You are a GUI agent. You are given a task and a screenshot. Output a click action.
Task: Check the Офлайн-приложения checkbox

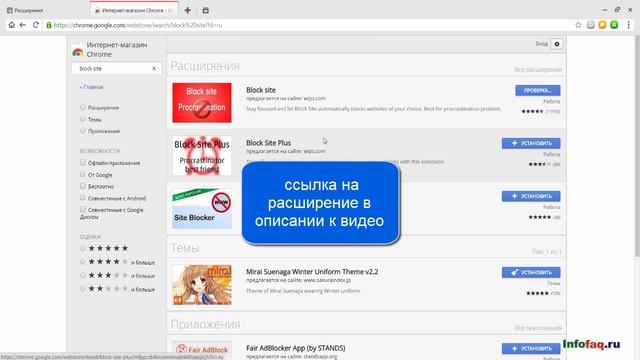[83, 162]
